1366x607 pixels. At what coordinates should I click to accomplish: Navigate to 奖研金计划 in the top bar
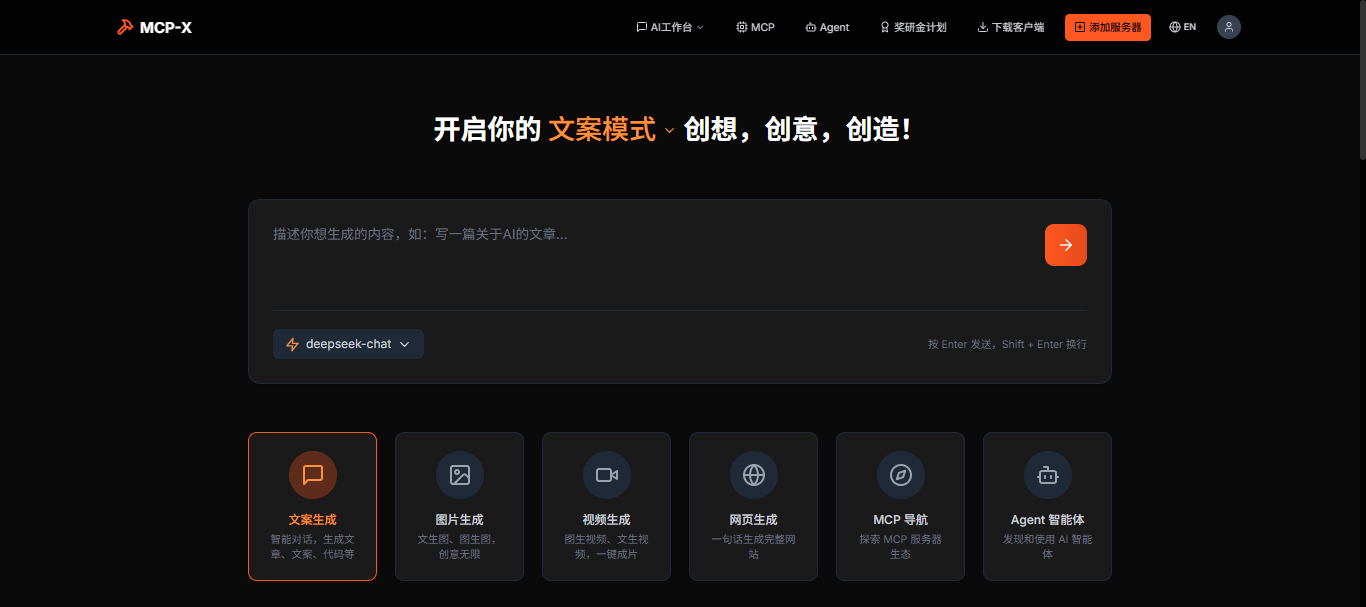[912, 27]
